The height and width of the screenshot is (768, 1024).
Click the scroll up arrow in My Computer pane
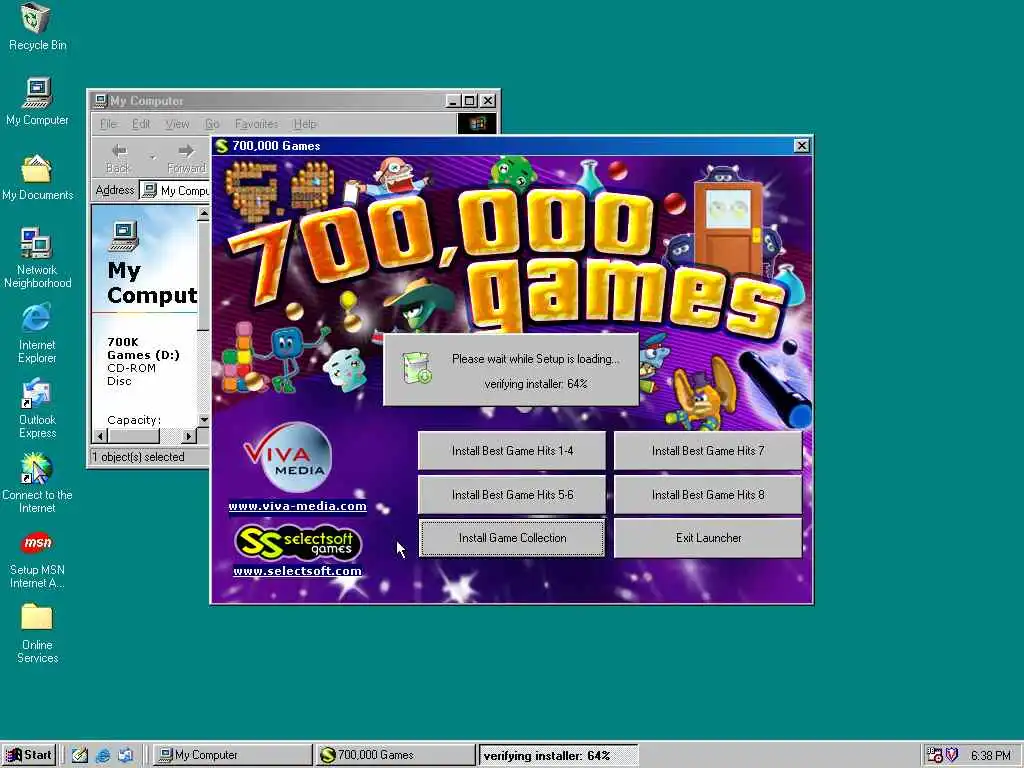pyautogui.click(x=204, y=213)
